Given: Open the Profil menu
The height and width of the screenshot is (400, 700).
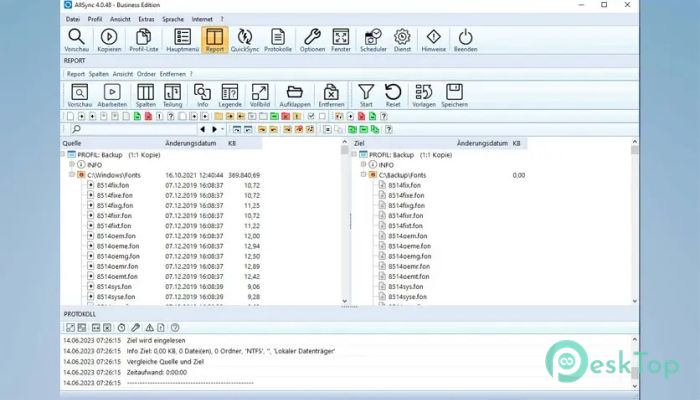Looking at the screenshot, I should pyautogui.click(x=95, y=19).
